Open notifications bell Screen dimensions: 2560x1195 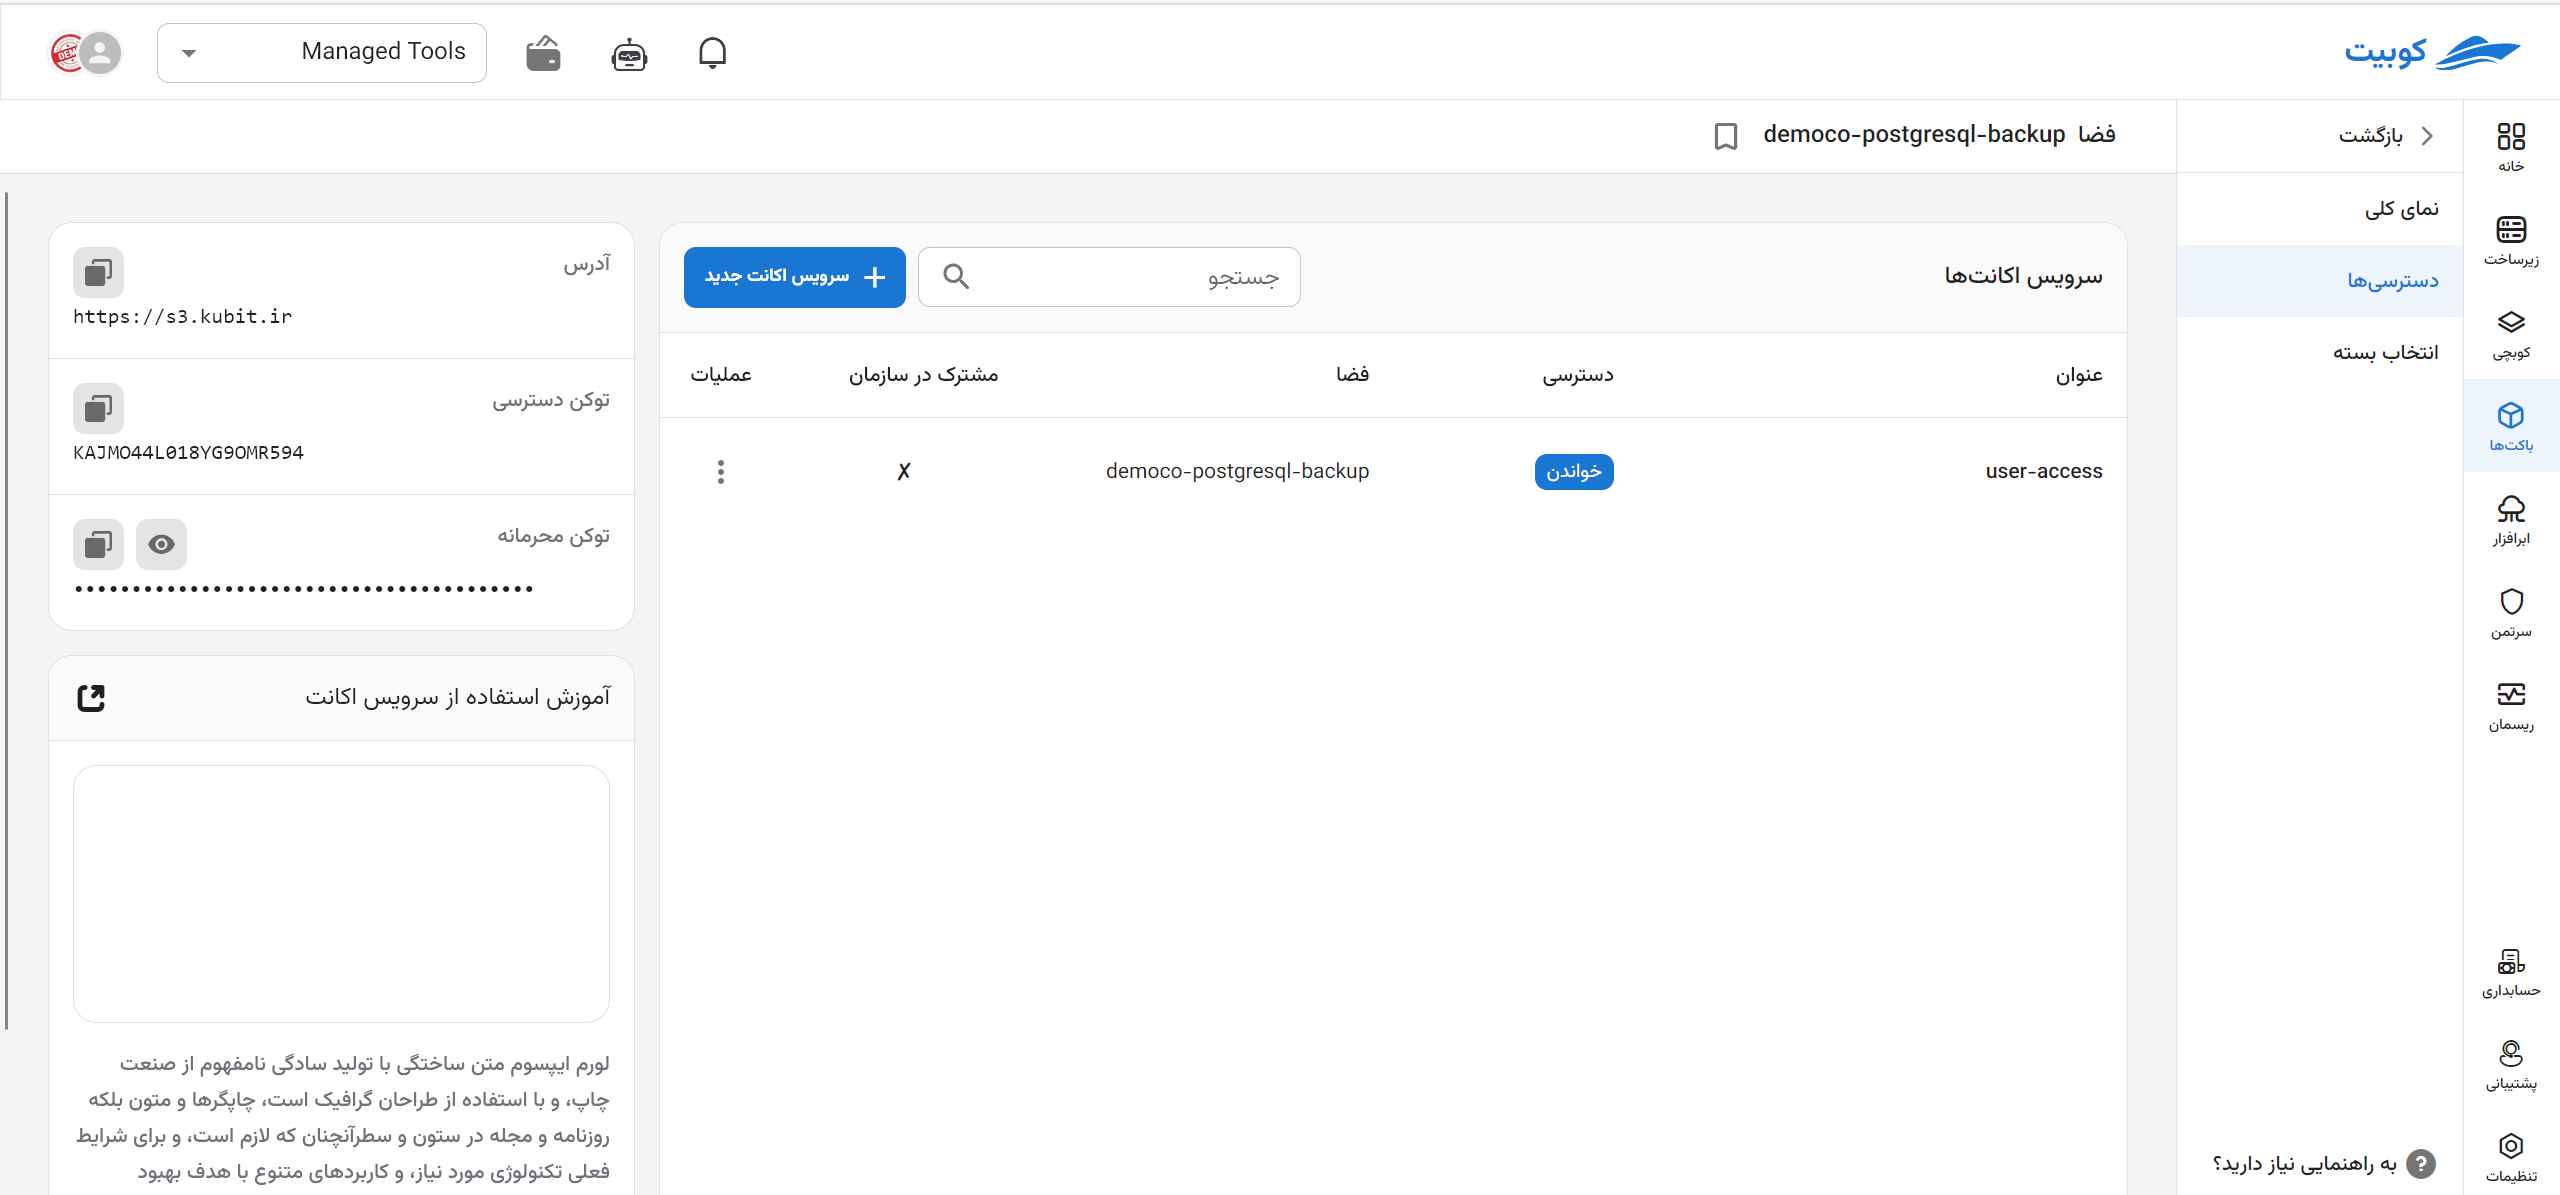712,53
